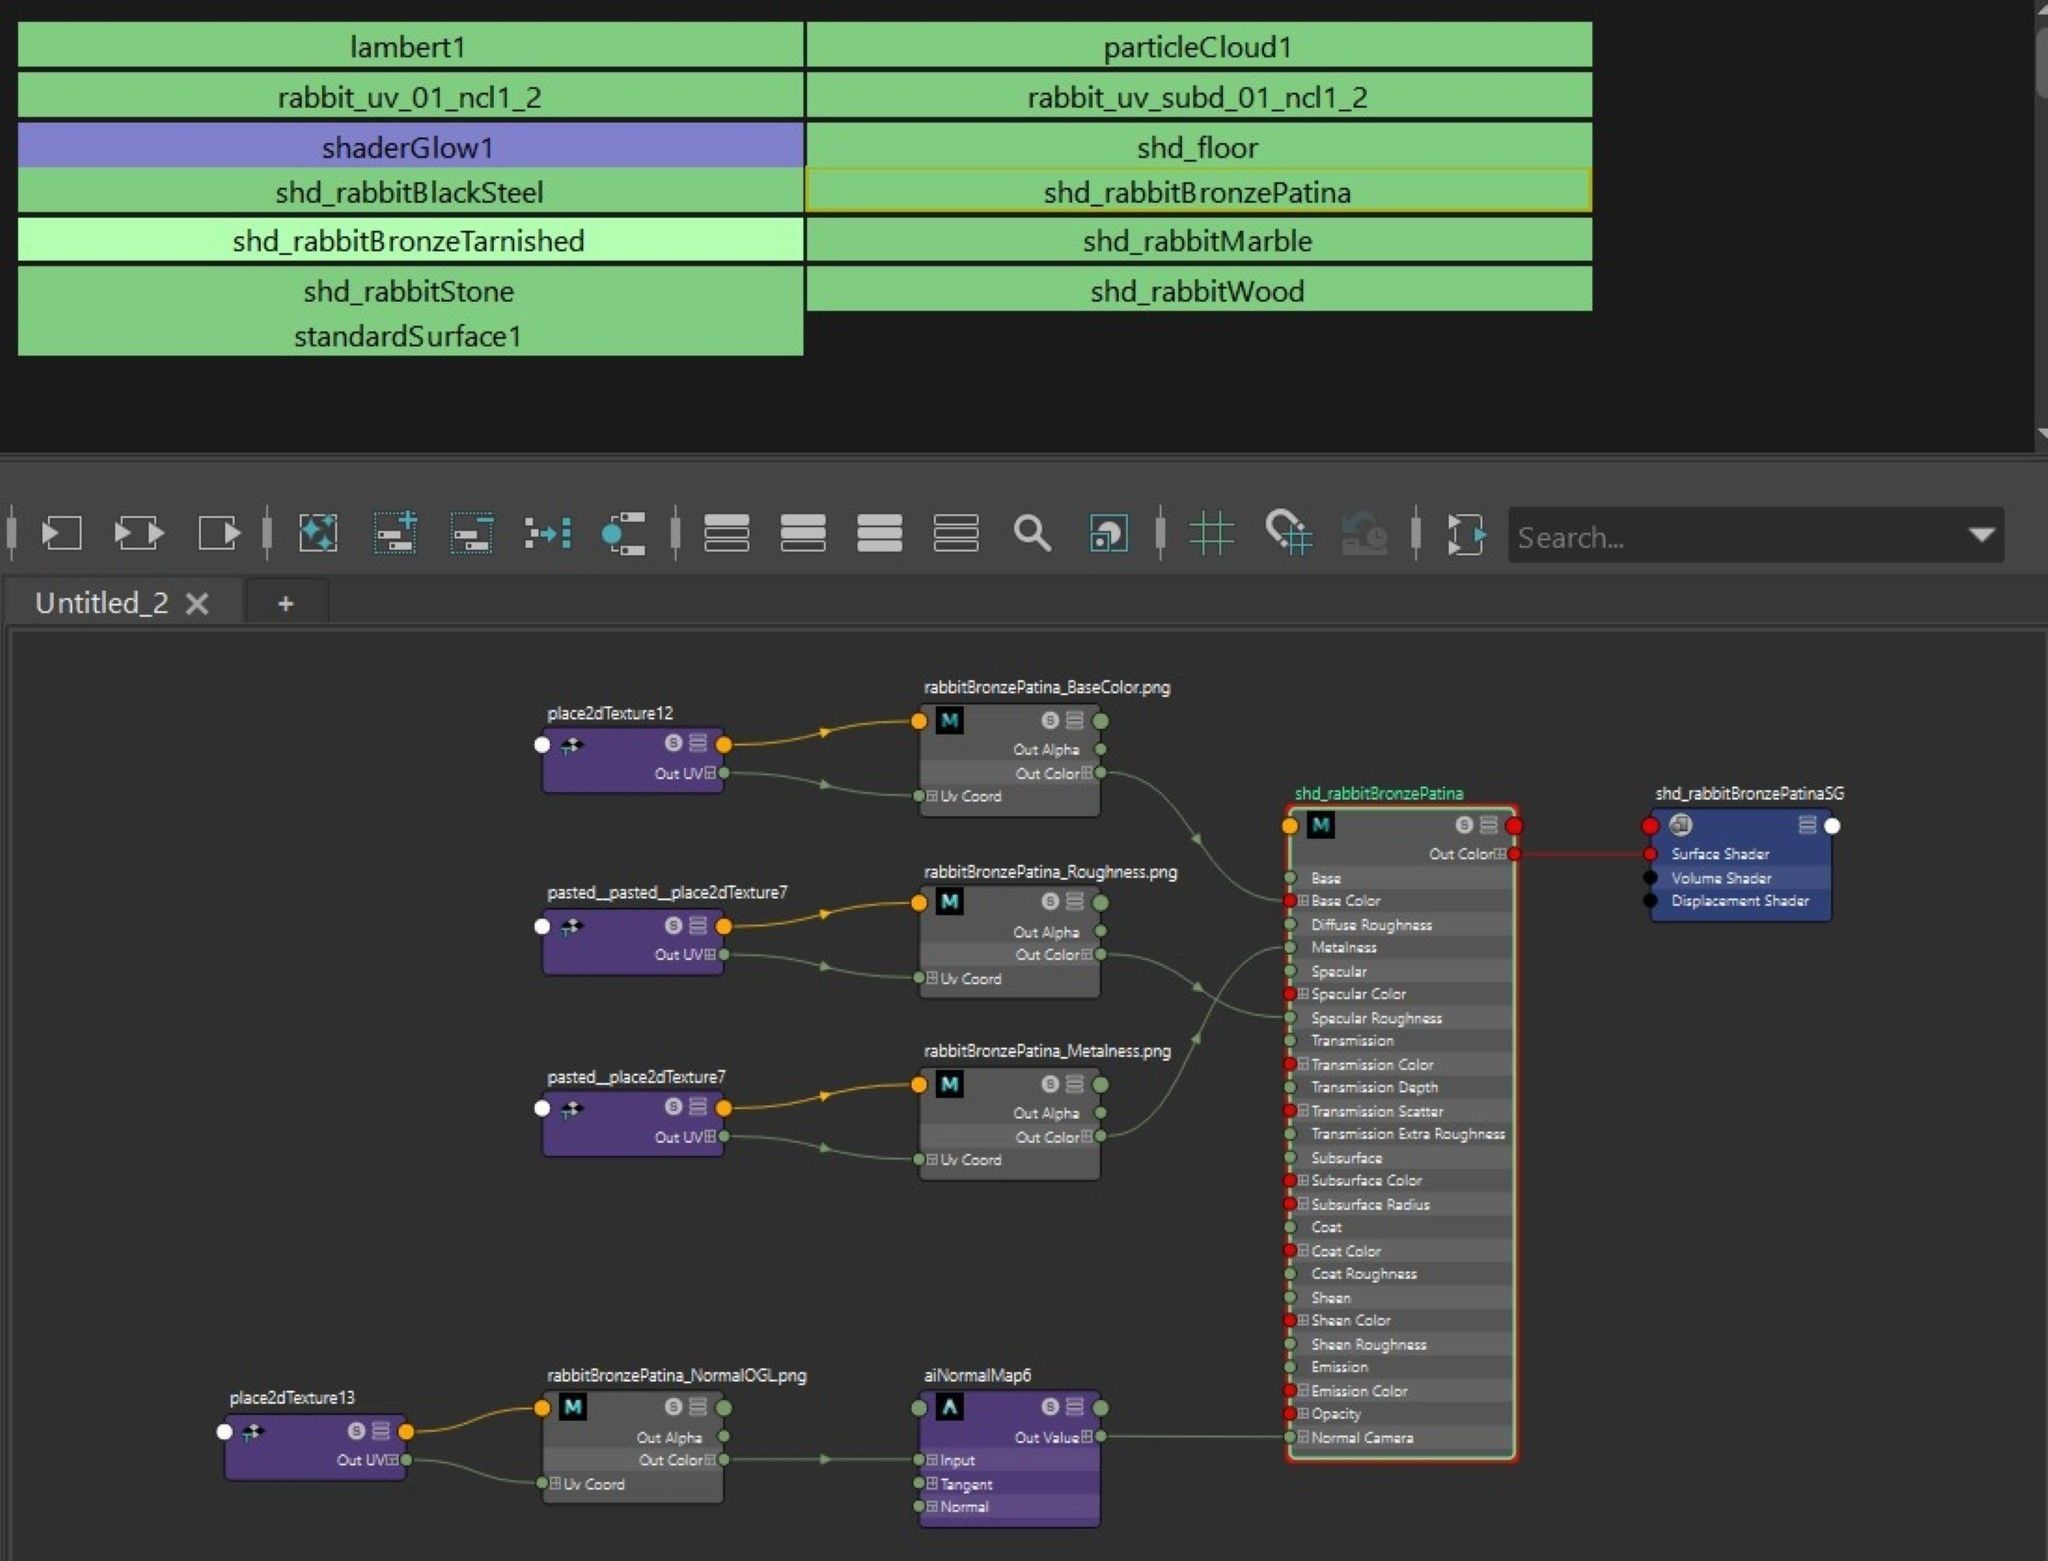This screenshot has width=2048, height=1561.
Task: Toggle the grid display icon
Action: coord(1211,533)
